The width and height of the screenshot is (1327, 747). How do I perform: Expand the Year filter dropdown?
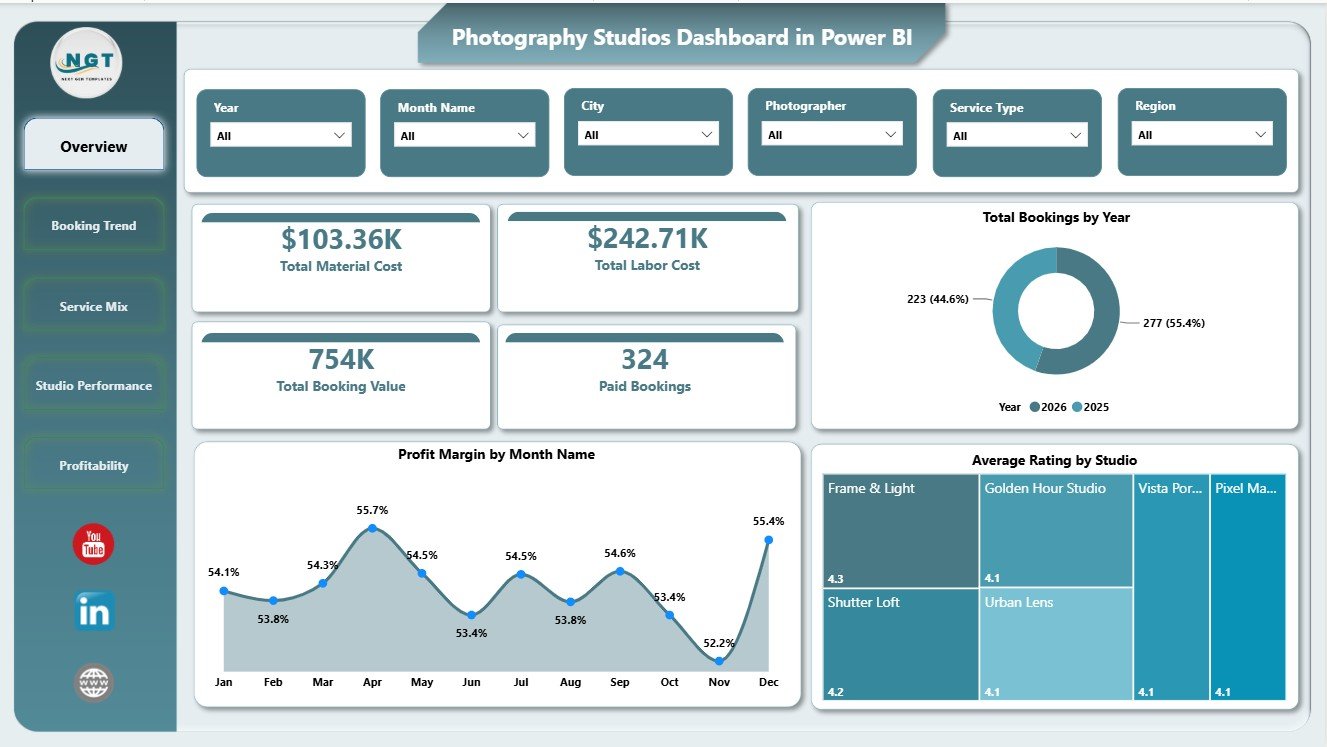281,135
